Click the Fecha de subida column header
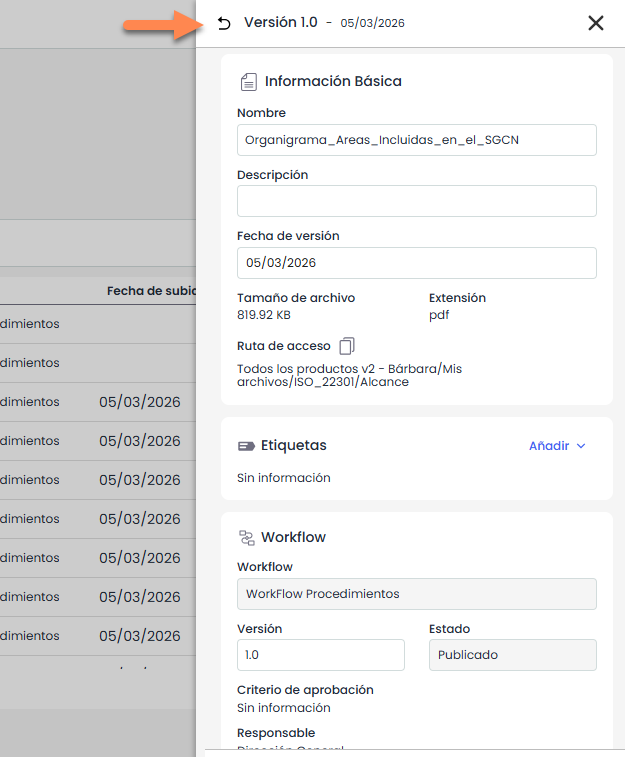This screenshot has height=757, width=625. click(x=150, y=291)
